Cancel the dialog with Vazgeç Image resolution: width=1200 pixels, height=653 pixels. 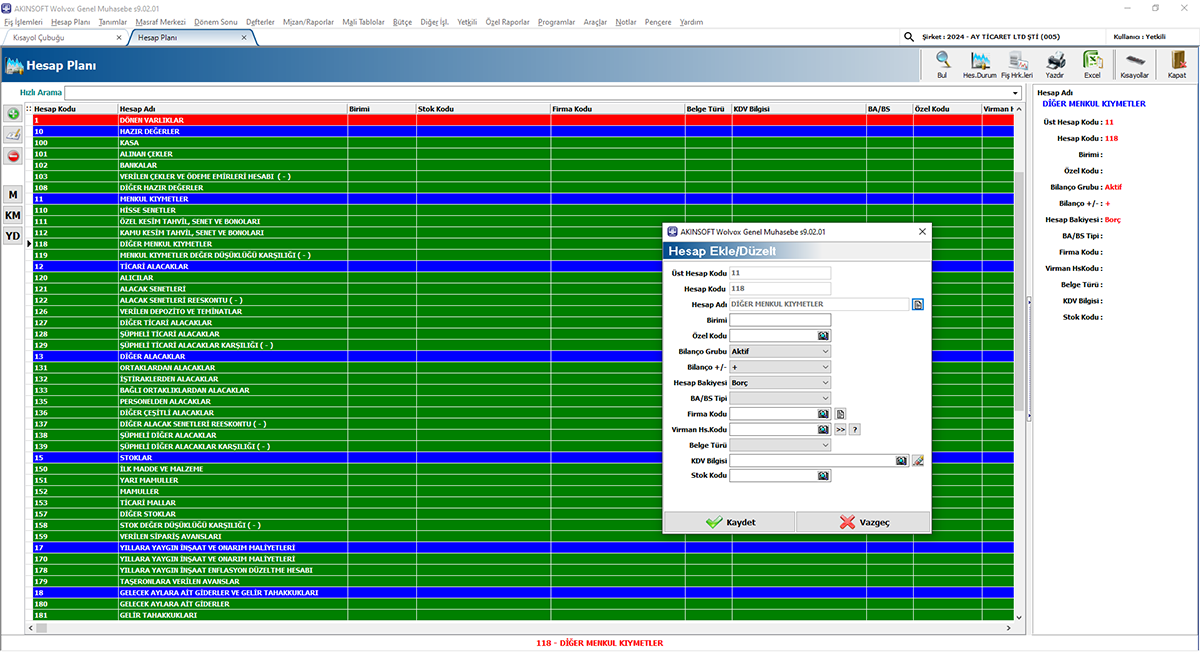(863, 522)
